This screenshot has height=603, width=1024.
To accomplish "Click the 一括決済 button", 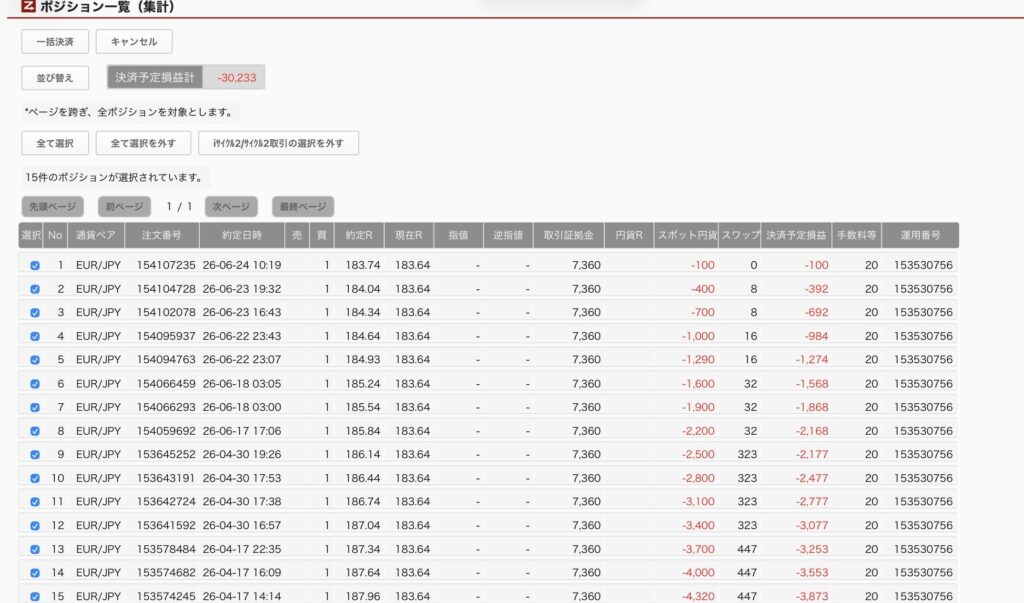I will pyautogui.click(x=55, y=42).
